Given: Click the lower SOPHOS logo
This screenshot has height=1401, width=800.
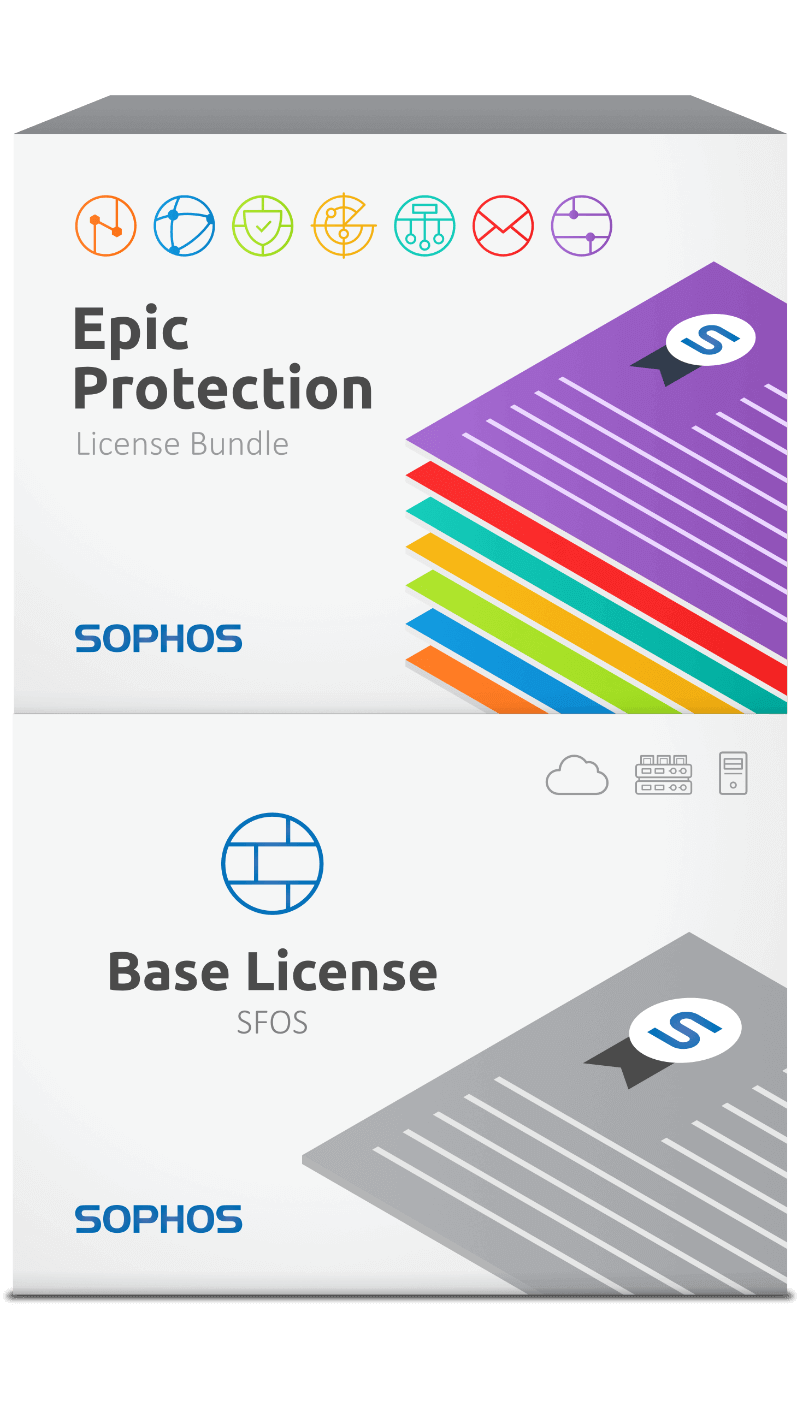Looking at the screenshot, I should click(158, 1219).
